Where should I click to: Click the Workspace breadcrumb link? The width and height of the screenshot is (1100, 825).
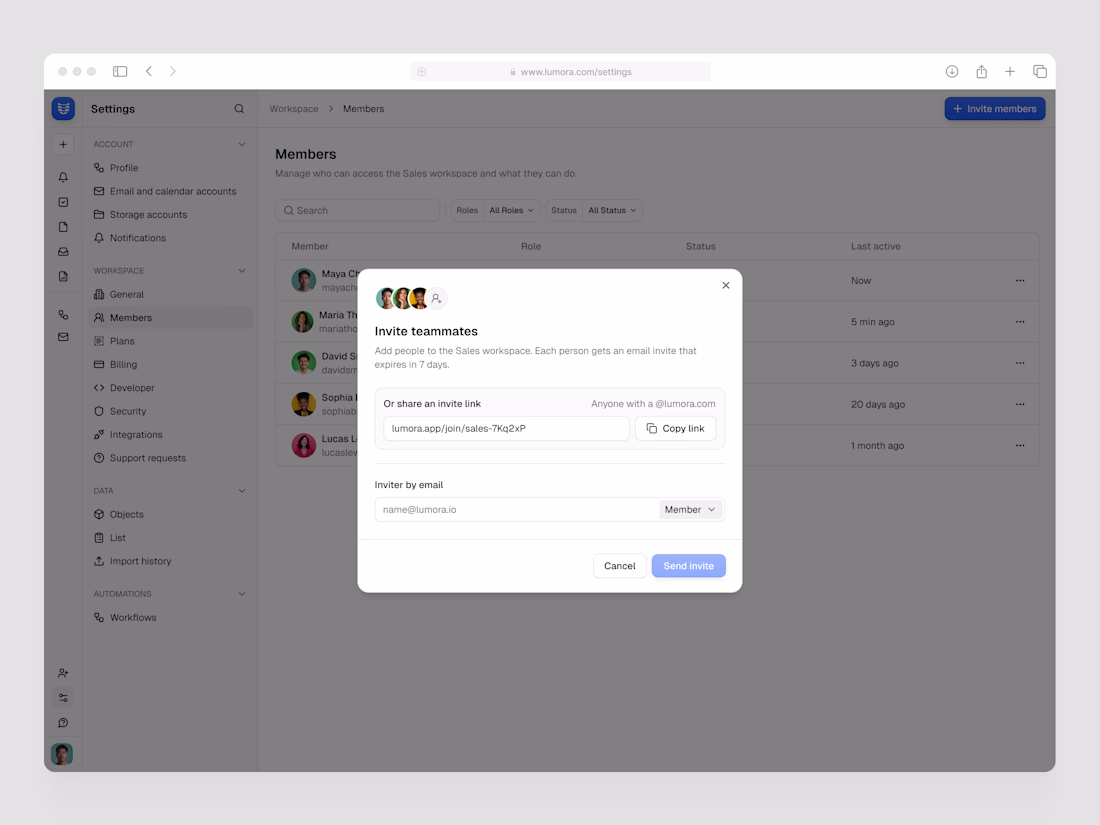[x=294, y=109]
